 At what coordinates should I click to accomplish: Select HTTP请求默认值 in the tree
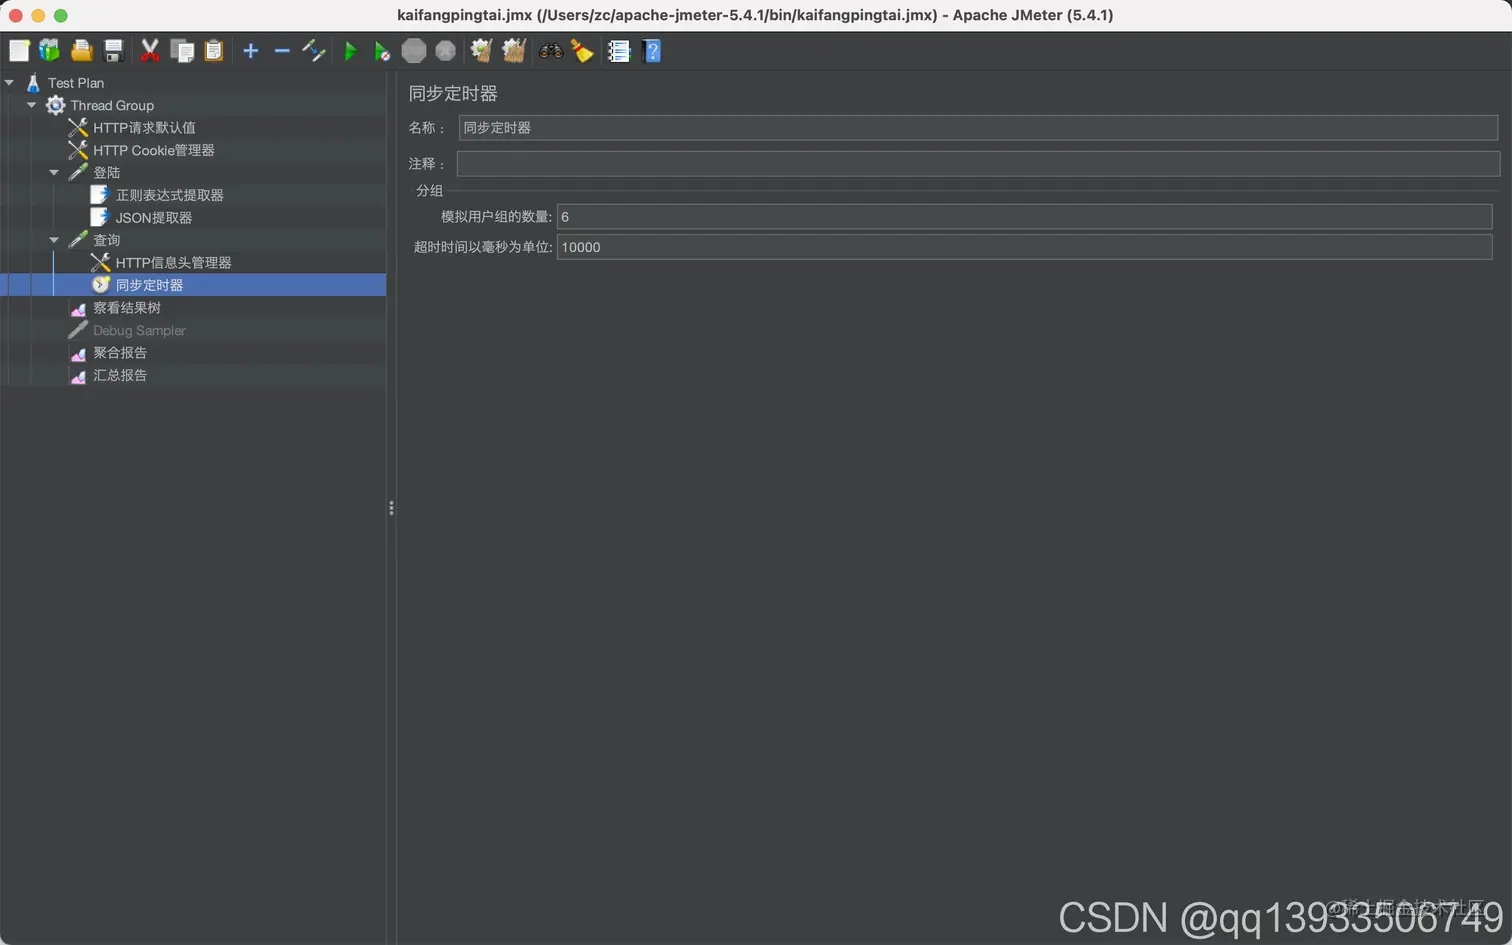[x=144, y=128]
